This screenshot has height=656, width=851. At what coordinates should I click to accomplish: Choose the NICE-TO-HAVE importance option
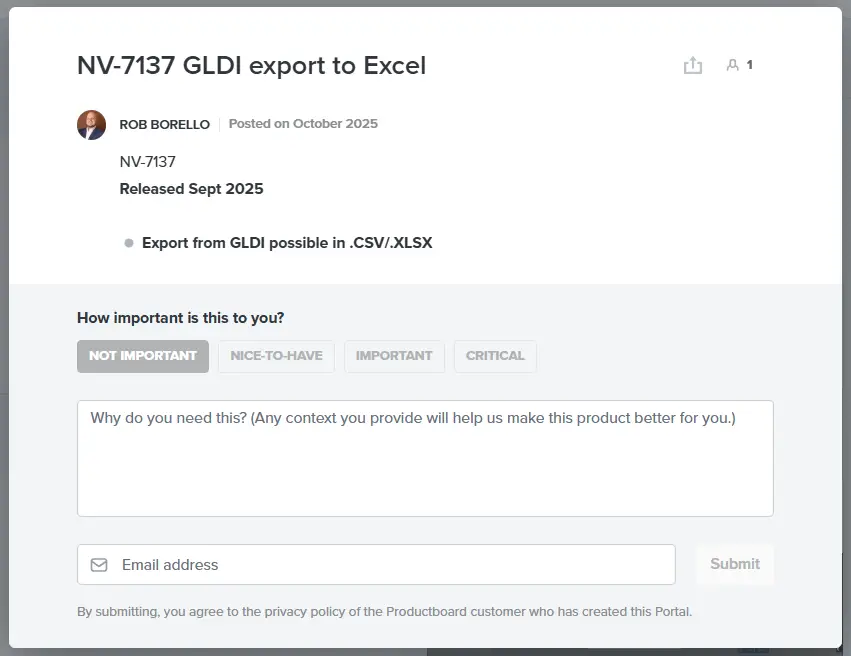coord(276,356)
